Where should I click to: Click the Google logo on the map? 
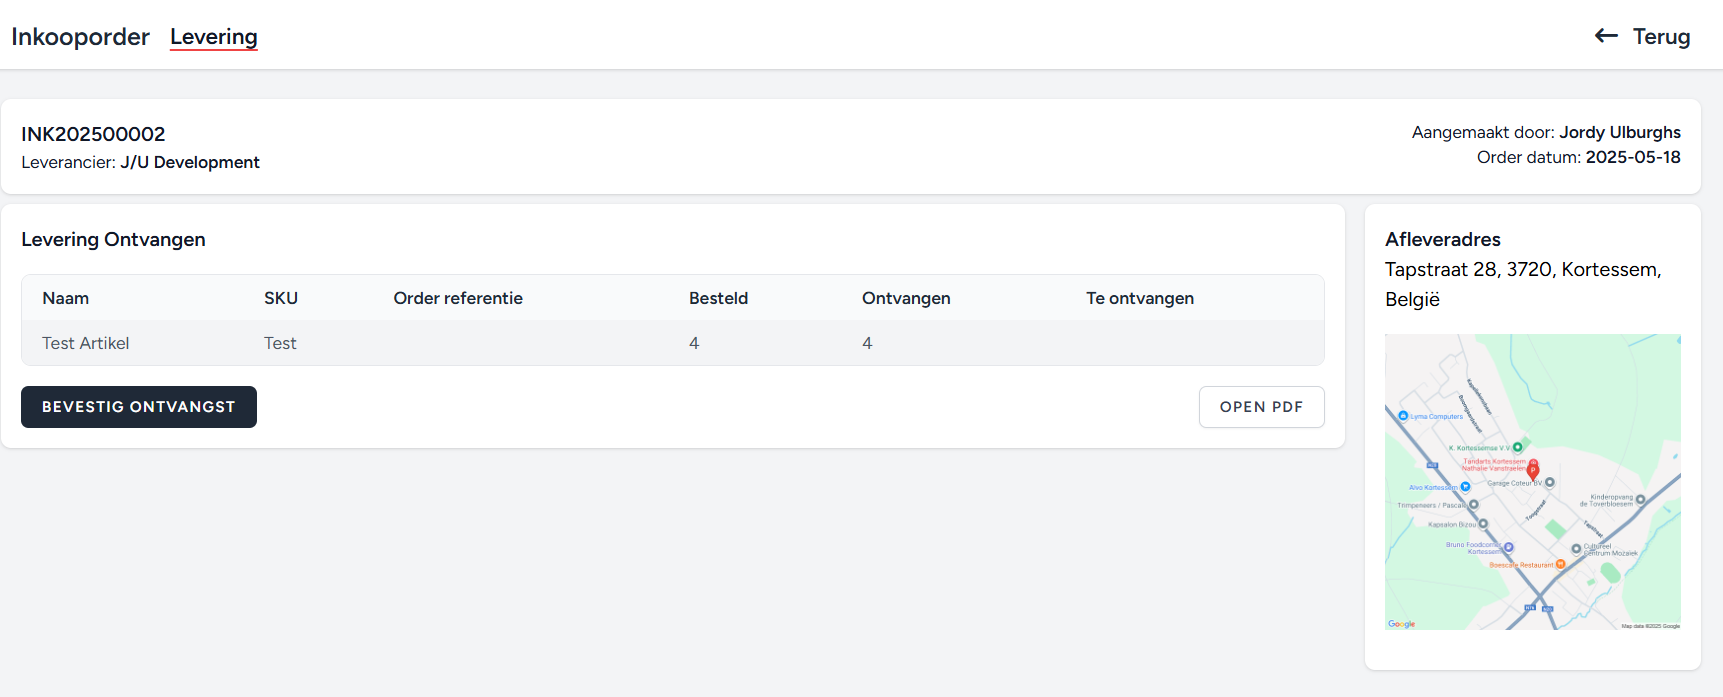[x=1401, y=624]
